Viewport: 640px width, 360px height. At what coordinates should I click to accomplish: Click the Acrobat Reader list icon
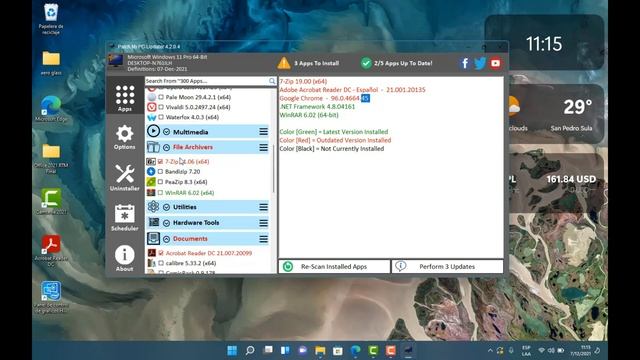151,253
